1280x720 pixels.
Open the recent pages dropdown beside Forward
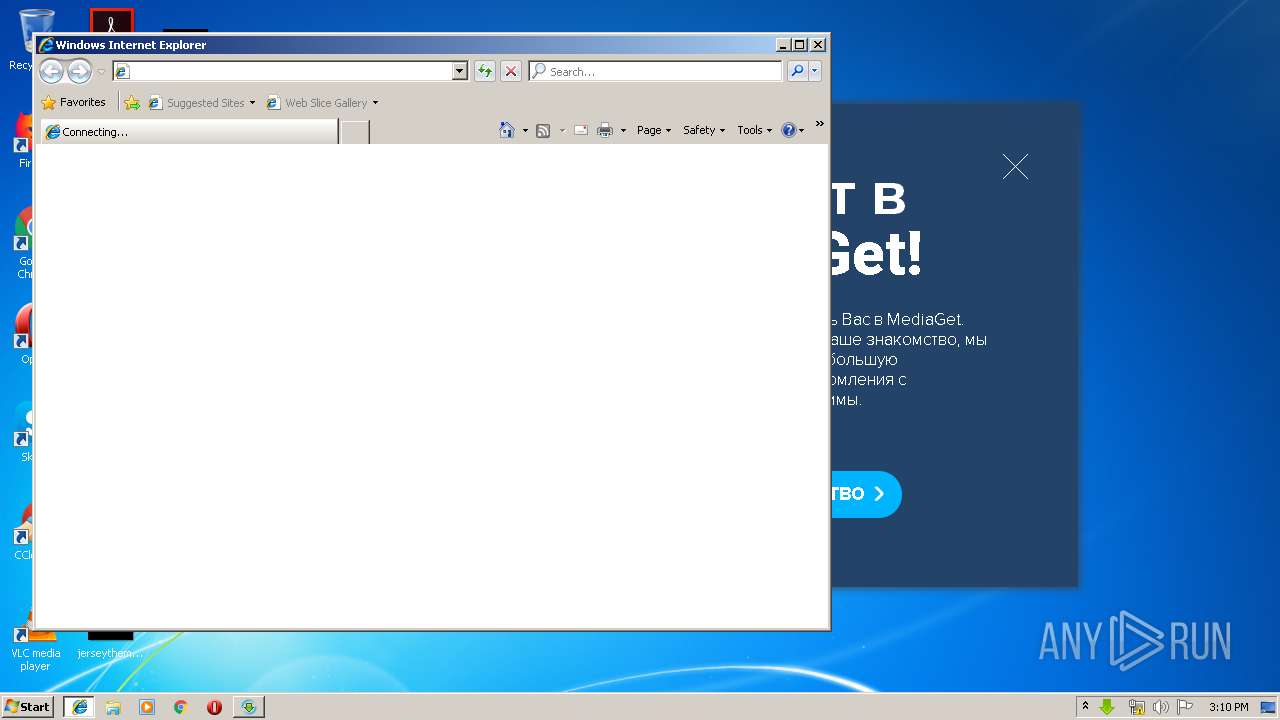tap(101, 72)
